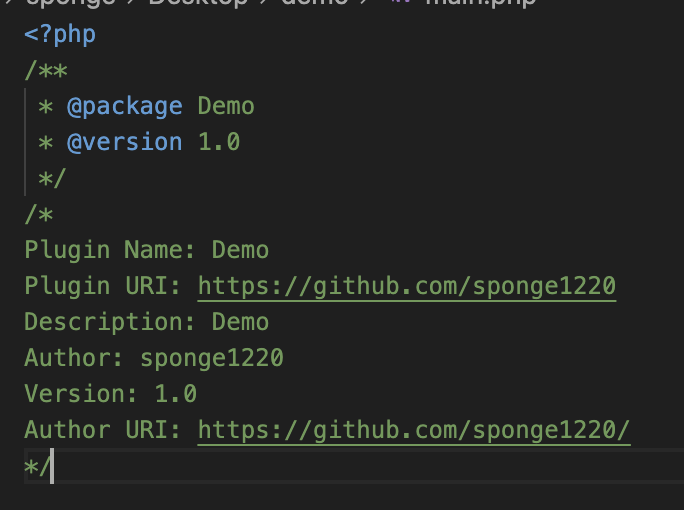
Task: Click the @package docblock tag
Action: 124,106
